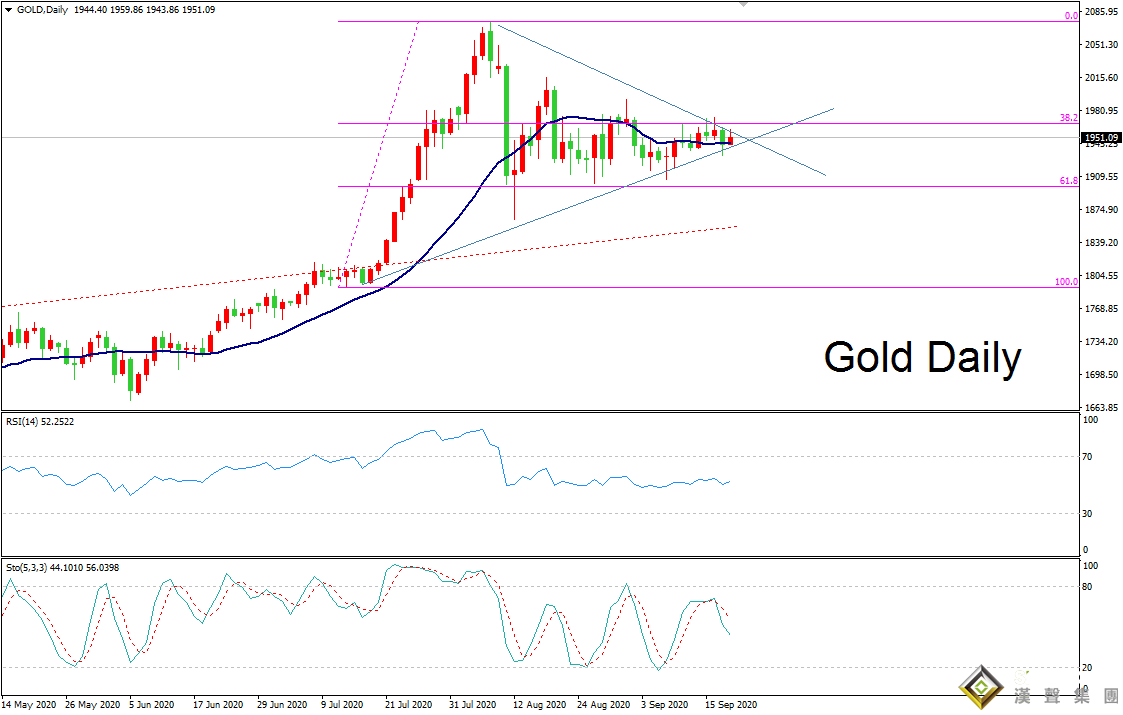
Task: Select the Fibonacci 38.2 level label
Action: click(1068, 118)
